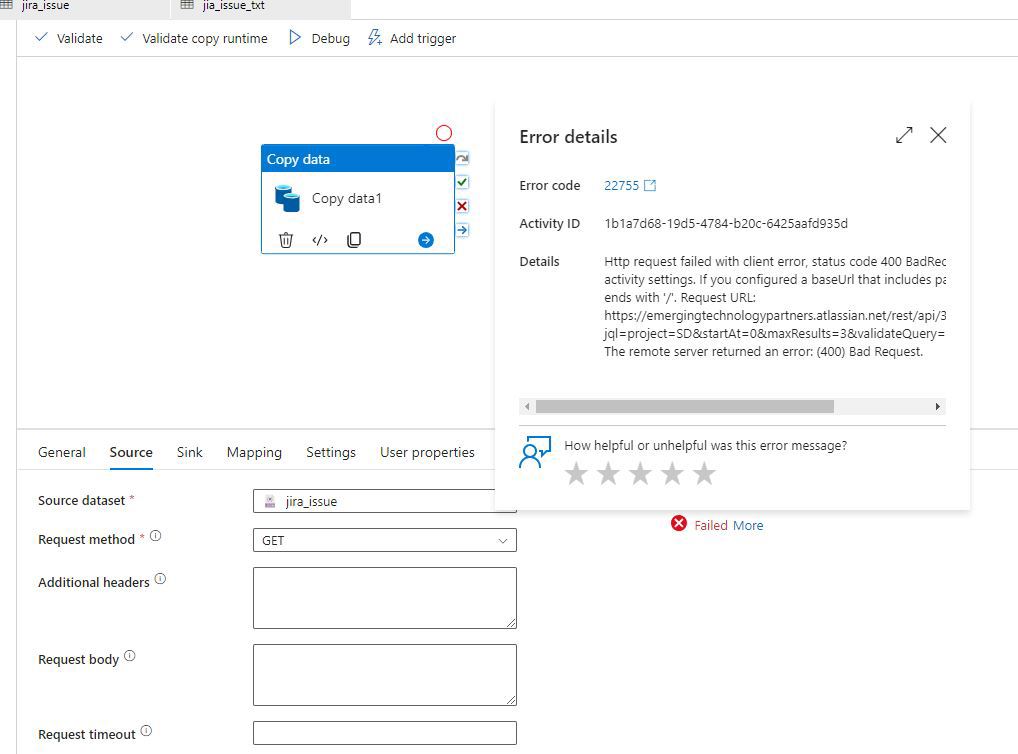
Task: Select the Debug icon in the toolbar
Action: tap(296, 38)
